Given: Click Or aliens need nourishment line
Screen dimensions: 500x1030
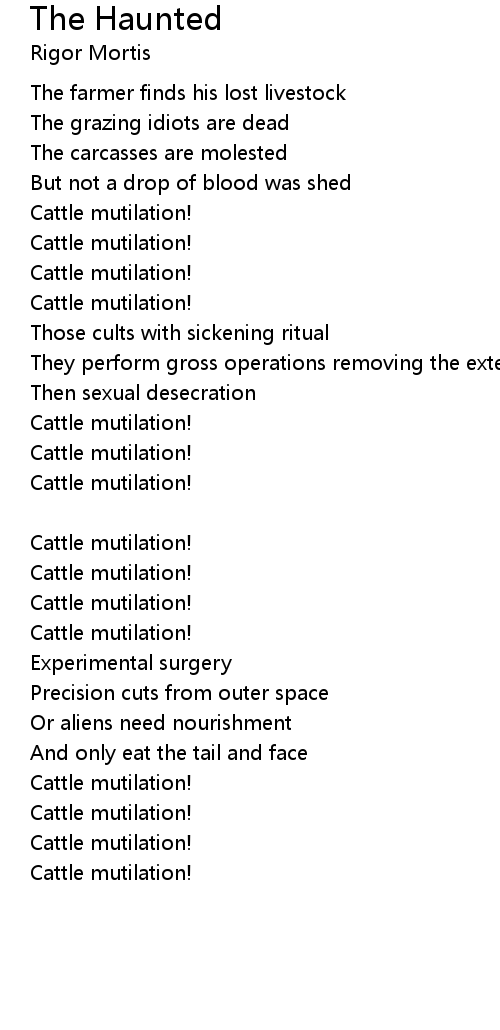Looking at the screenshot, I should pos(161,723).
